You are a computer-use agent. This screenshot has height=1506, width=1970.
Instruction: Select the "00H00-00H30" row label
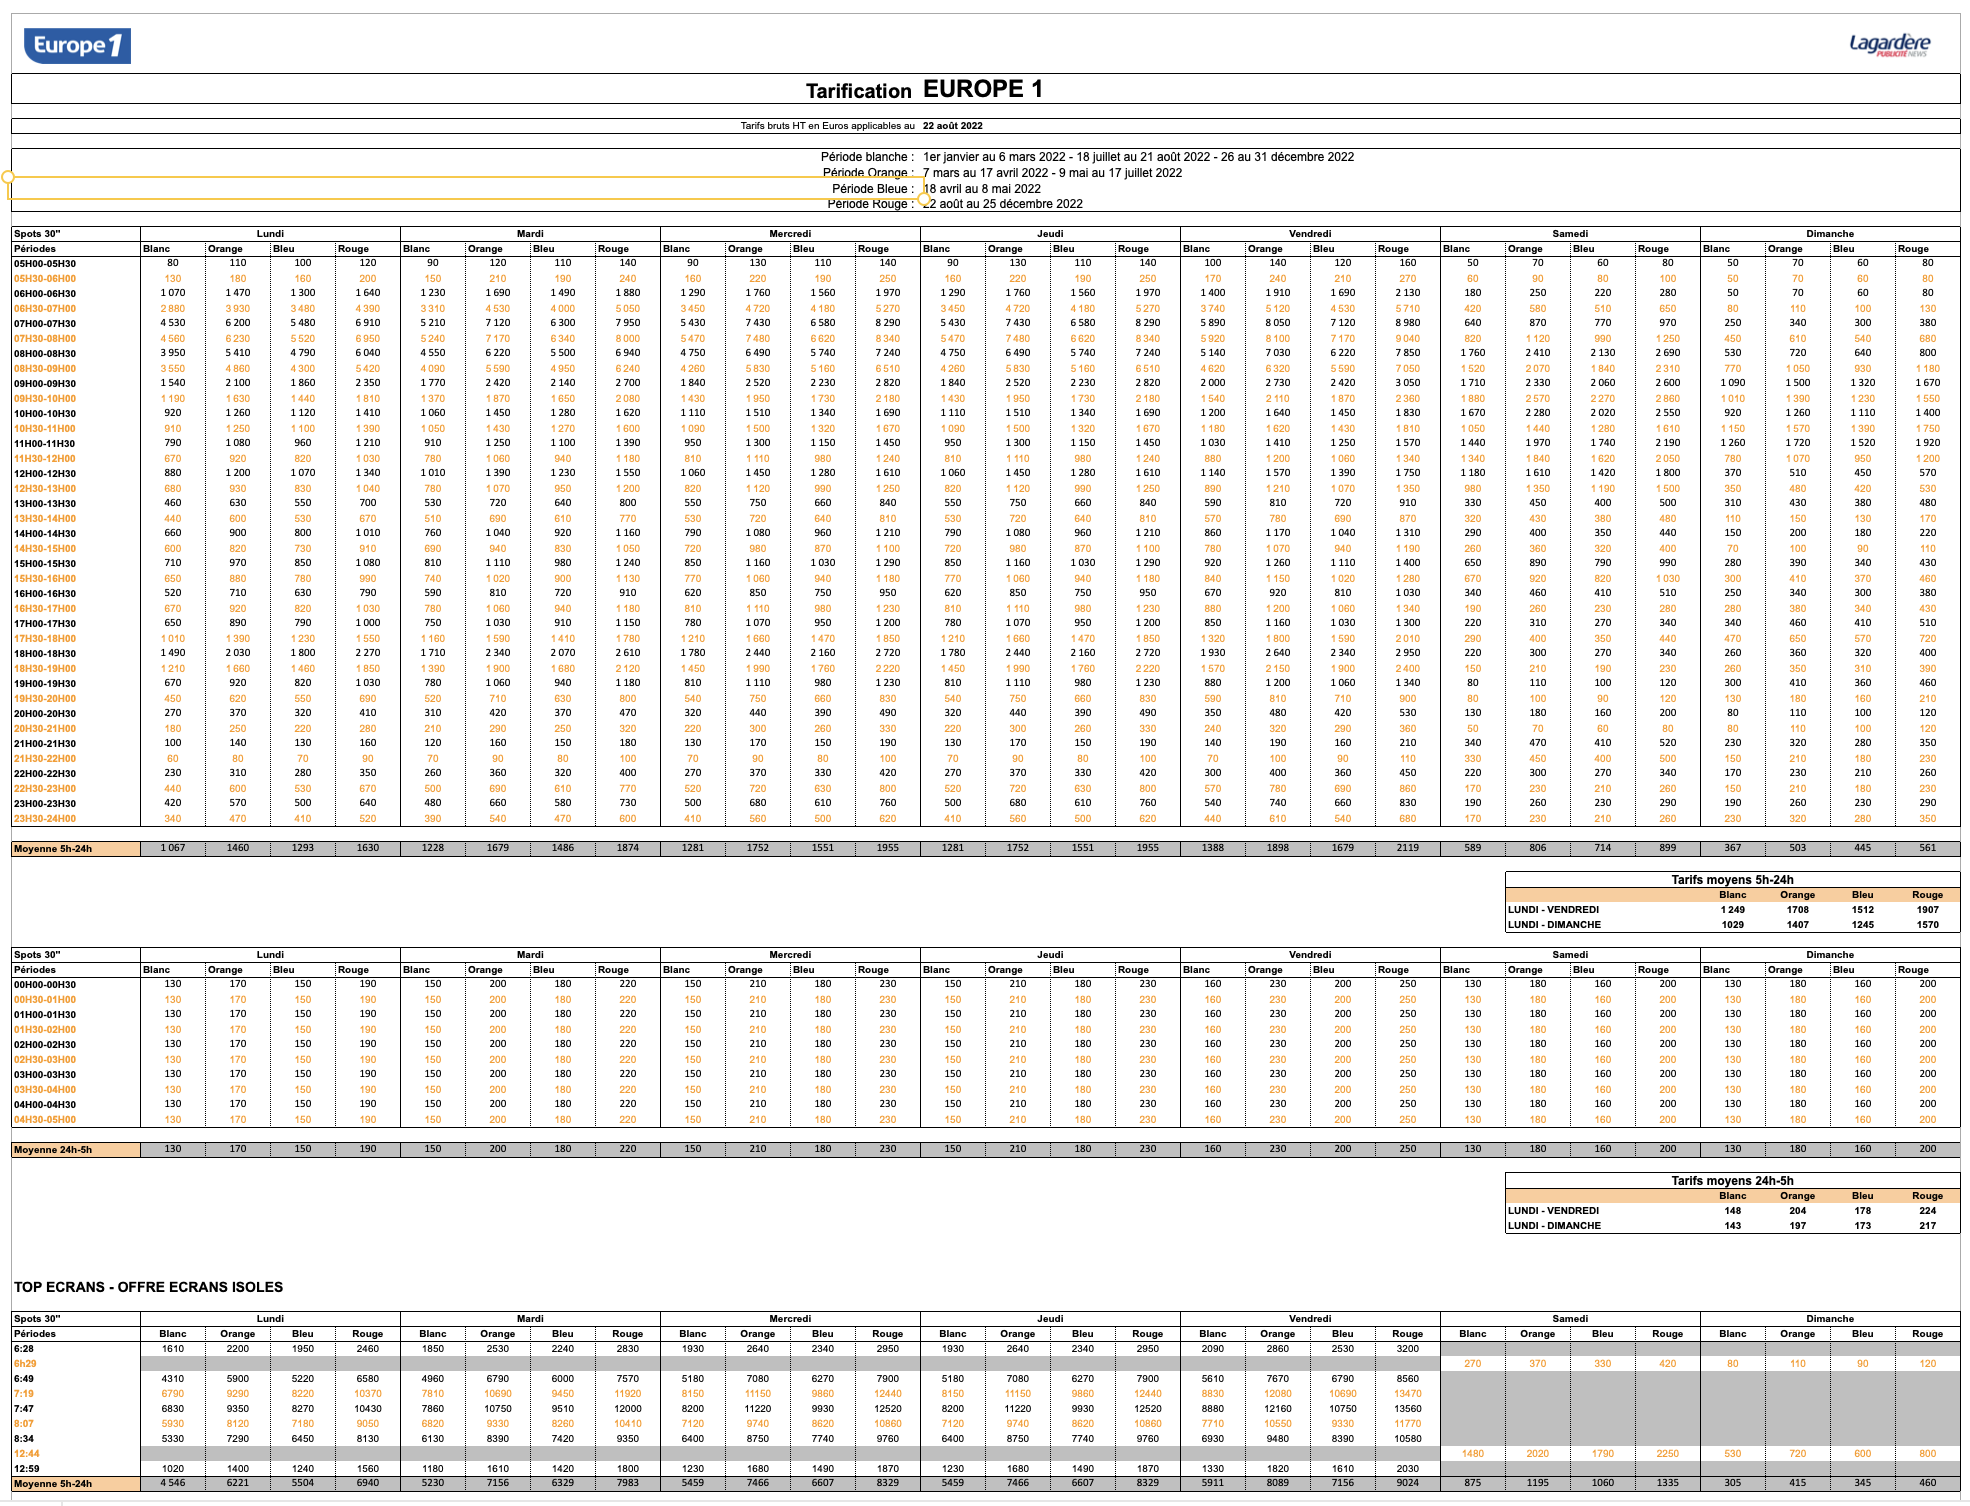45,985
